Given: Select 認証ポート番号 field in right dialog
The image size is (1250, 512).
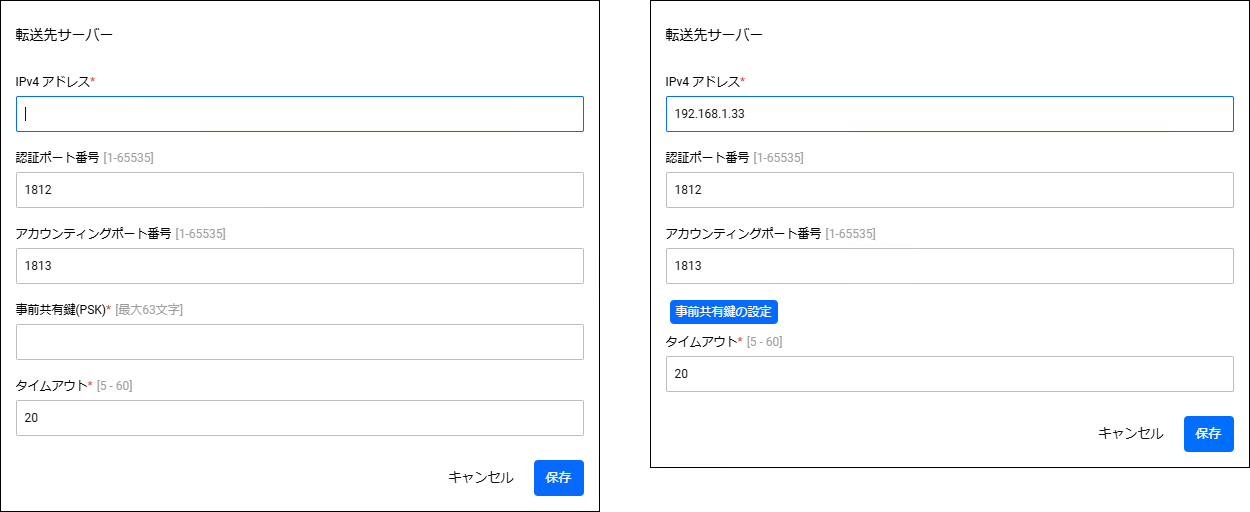Looking at the screenshot, I should (x=950, y=190).
